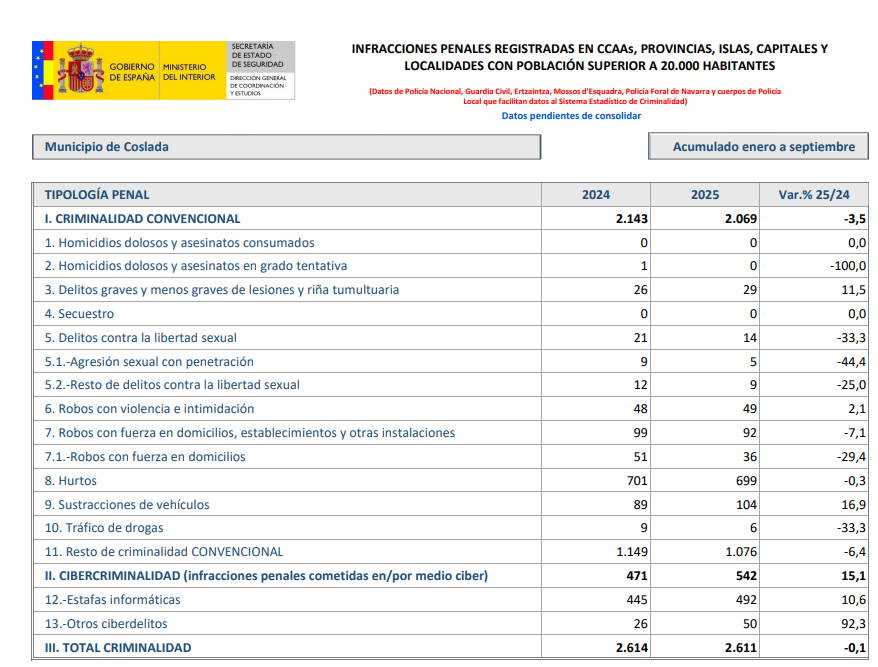The height and width of the screenshot is (667, 878).
Task: Select the Estafas informáticas row label
Action: coord(113,600)
